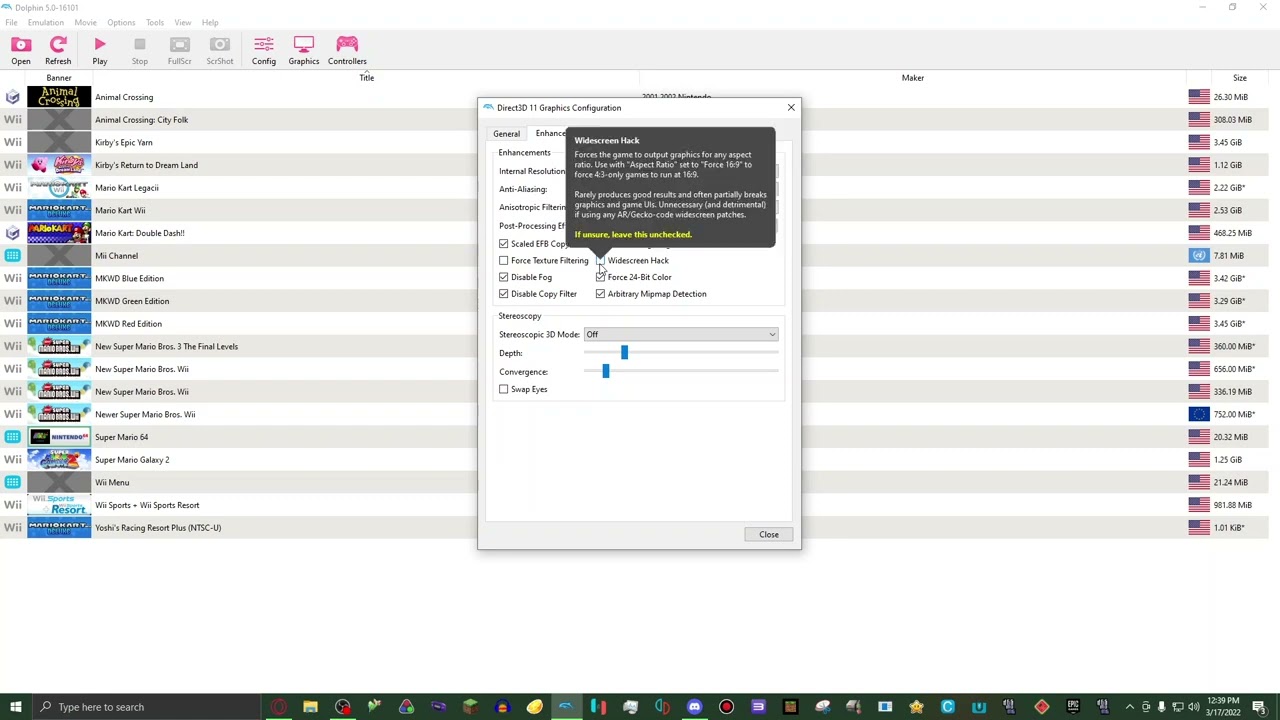Click the Europe flag for Newer Super Mario Bros.
Screen dimensions: 1280x720
[x=1198, y=414]
